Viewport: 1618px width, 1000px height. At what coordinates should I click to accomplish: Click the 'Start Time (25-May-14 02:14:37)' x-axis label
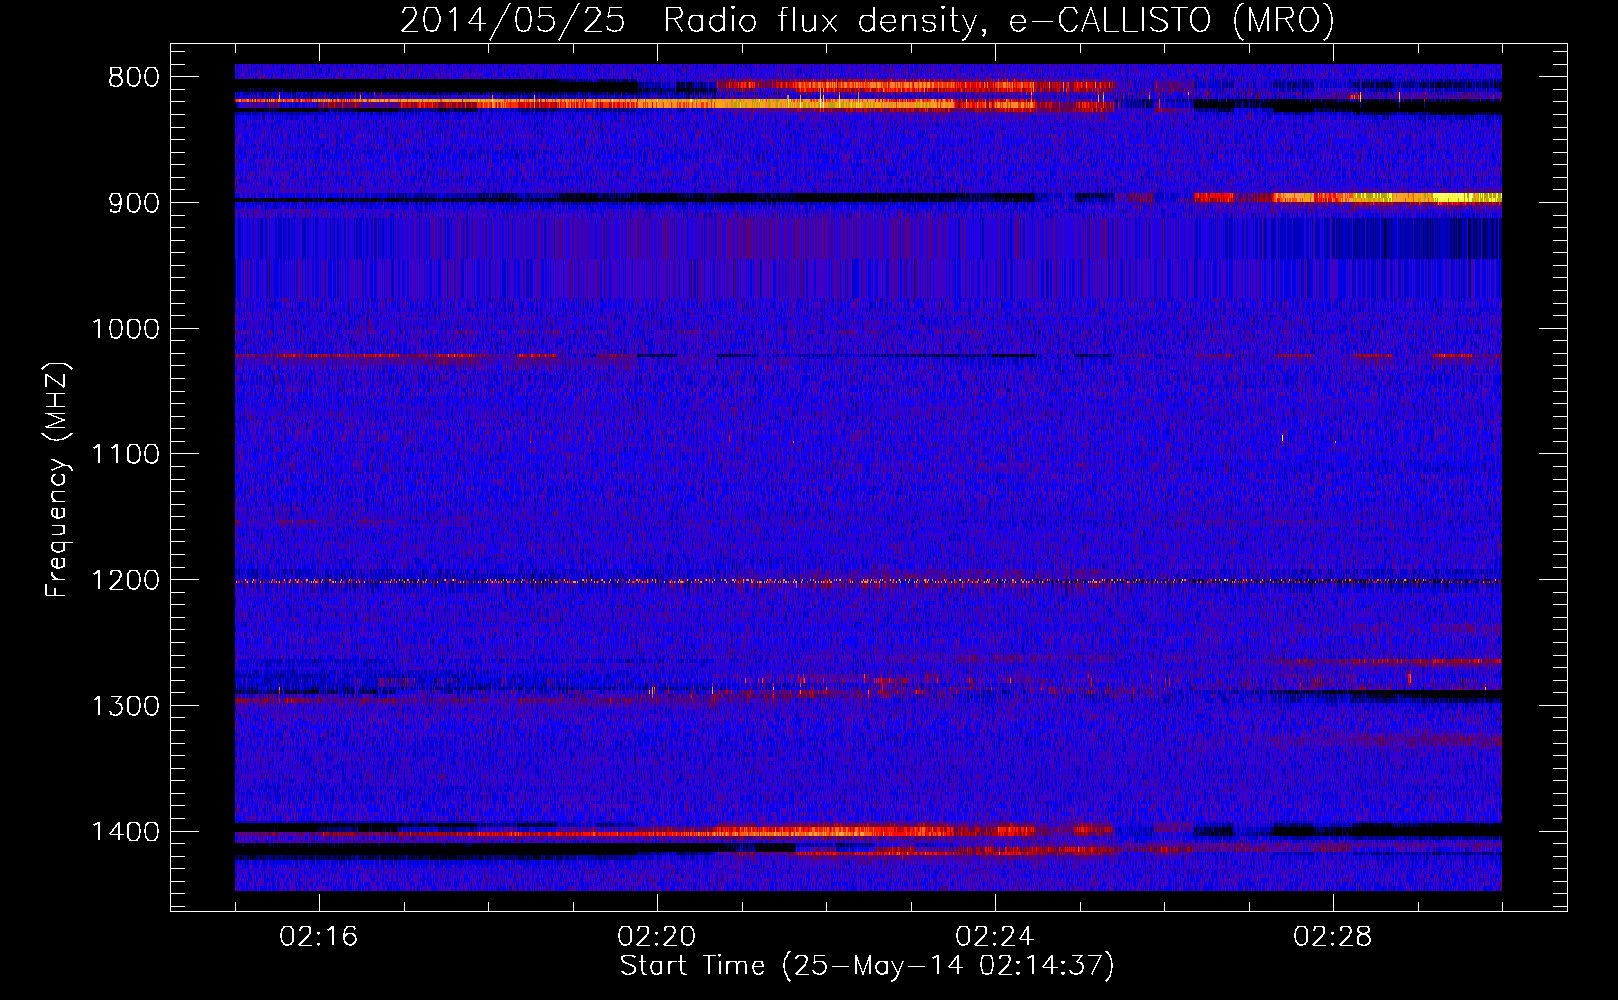point(867,966)
